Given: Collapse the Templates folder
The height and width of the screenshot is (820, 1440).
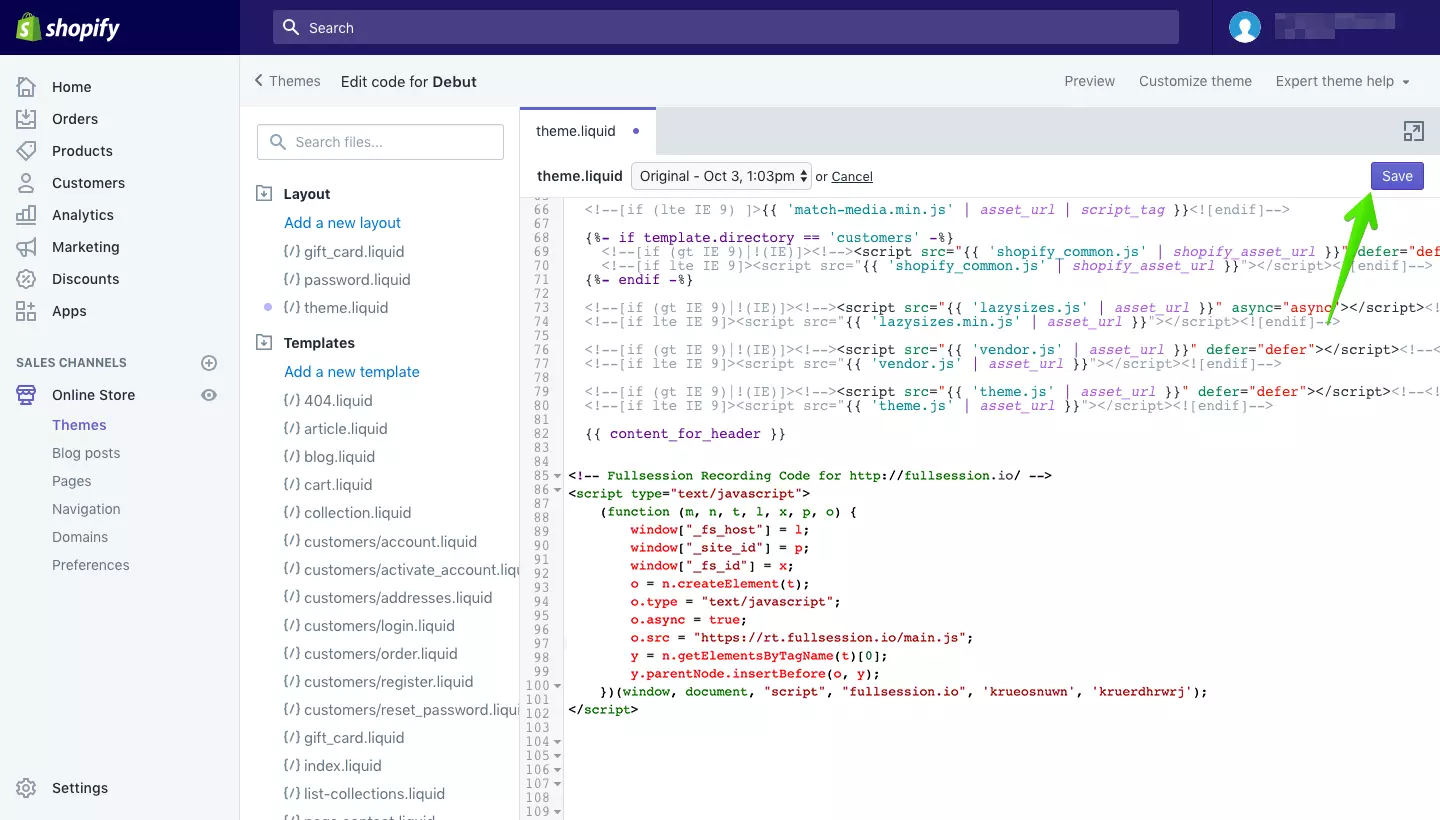Looking at the screenshot, I should (x=264, y=343).
